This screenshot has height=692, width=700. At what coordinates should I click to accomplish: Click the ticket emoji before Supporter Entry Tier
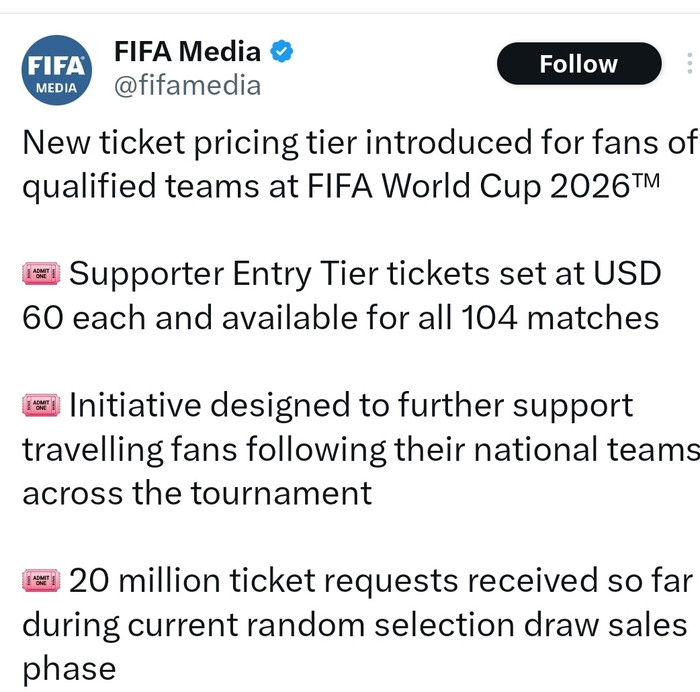pos(41,273)
